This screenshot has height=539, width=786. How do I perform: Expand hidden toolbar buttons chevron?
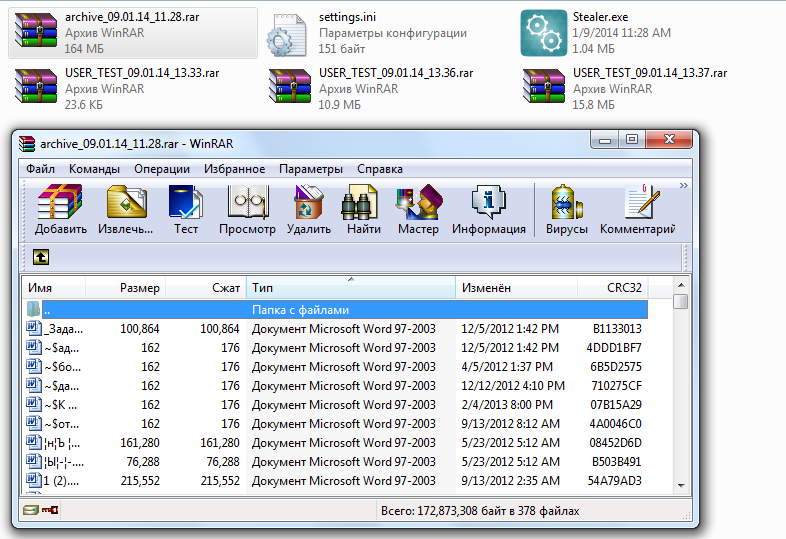point(684,186)
